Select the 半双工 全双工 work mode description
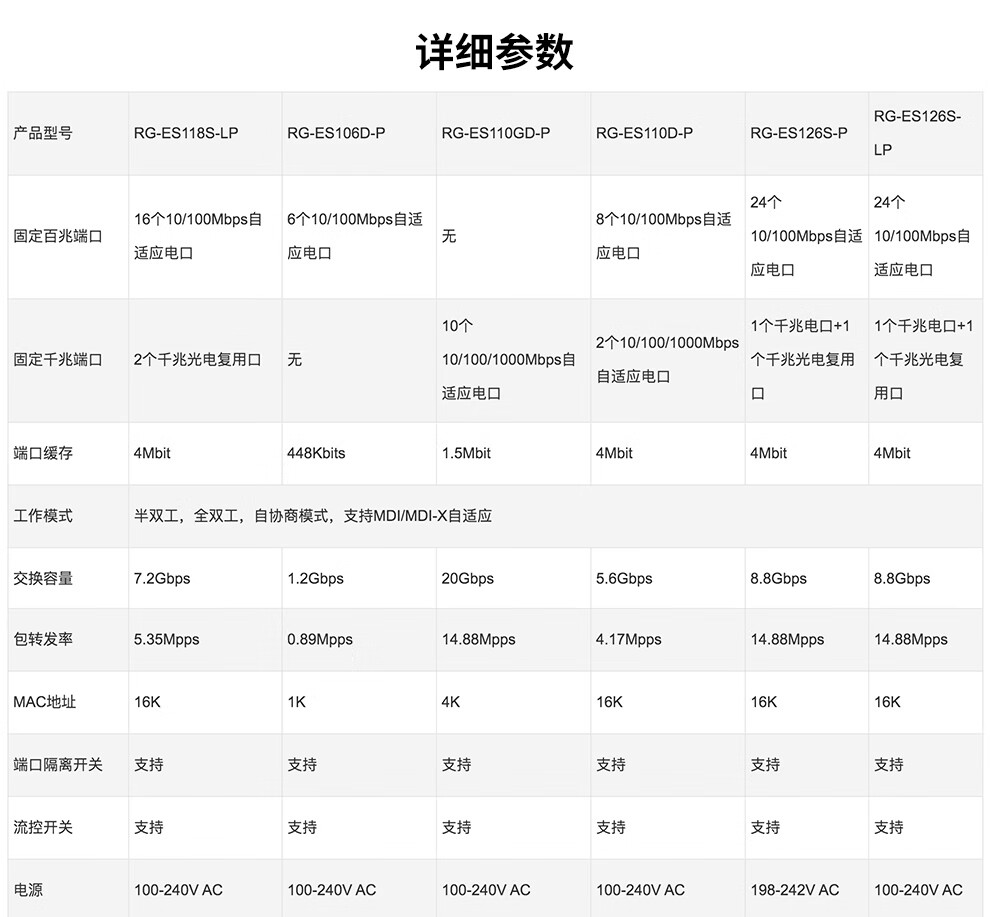 (313, 516)
